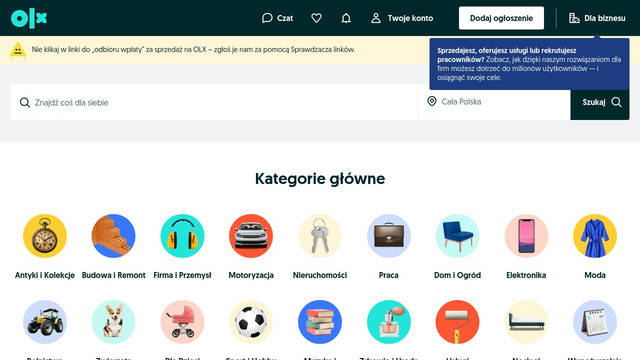The image size is (640, 360).
Task: Click the Kategorie główne heading
Action: (x=320, y=179)
